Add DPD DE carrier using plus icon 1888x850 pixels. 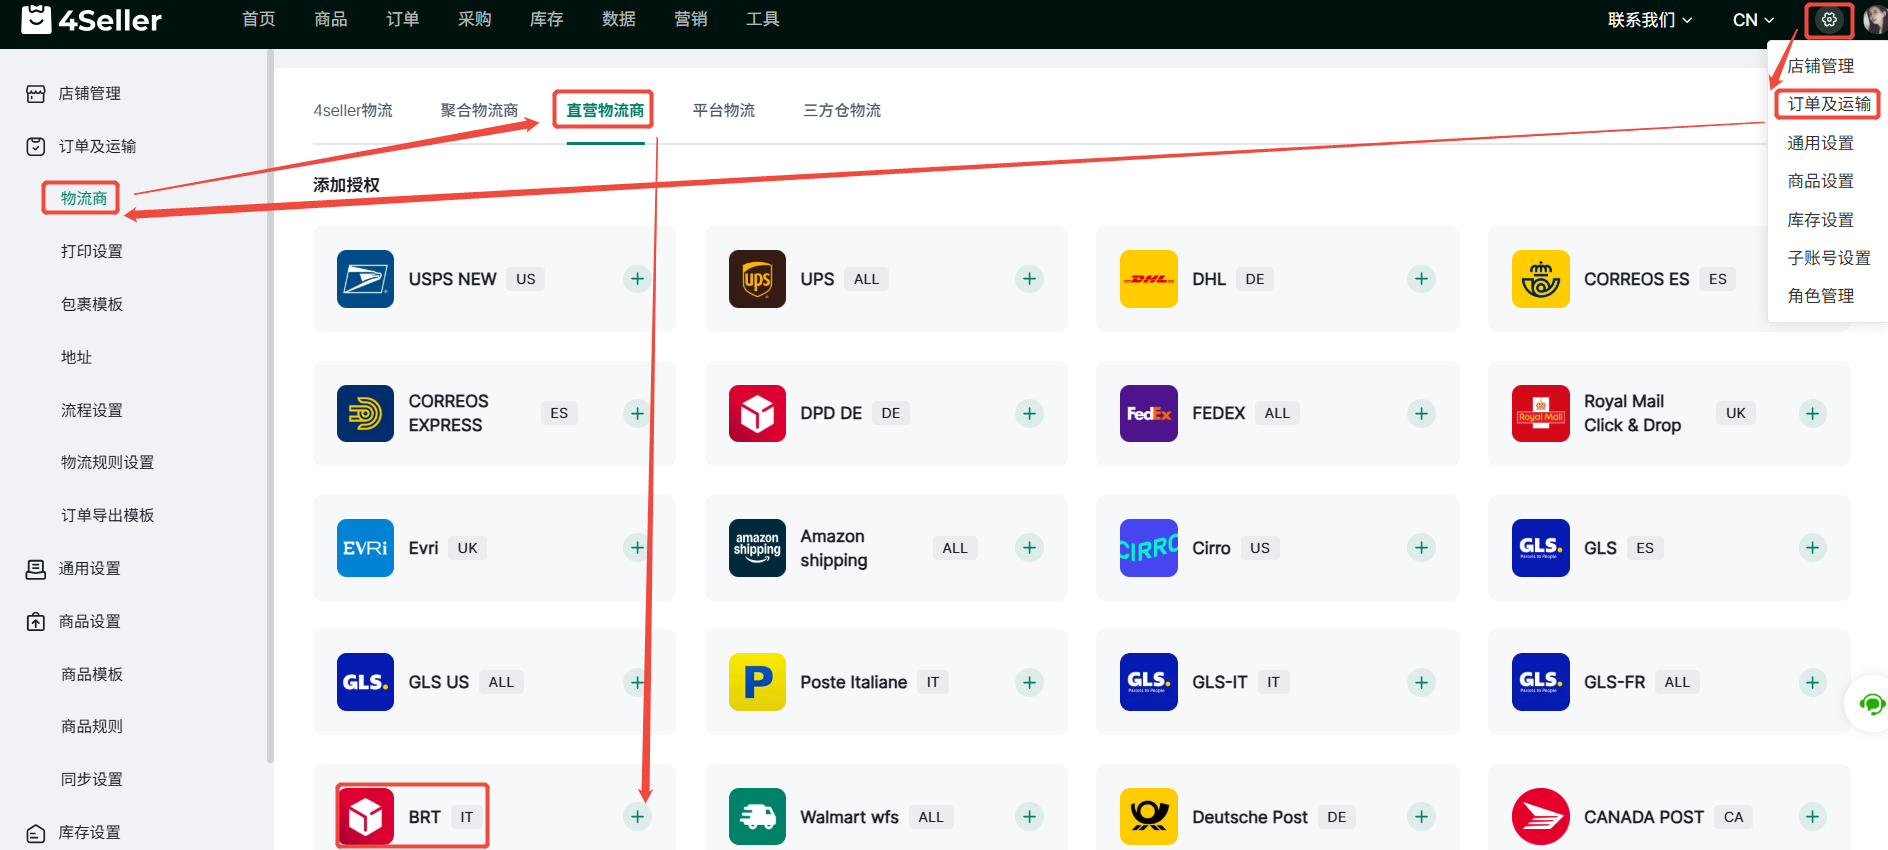coord(1029,413)
